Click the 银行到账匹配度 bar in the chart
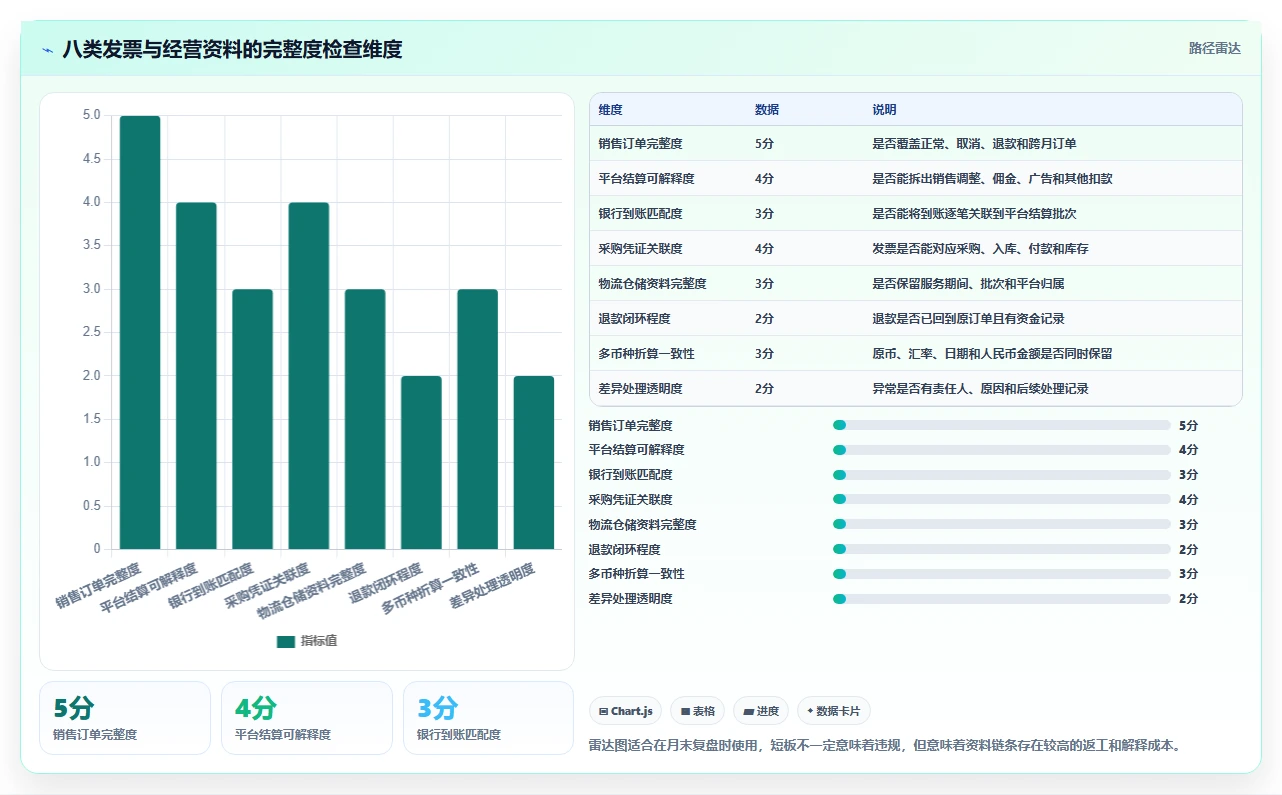This screenshot has width=1282, height=795. pos(252,419)
